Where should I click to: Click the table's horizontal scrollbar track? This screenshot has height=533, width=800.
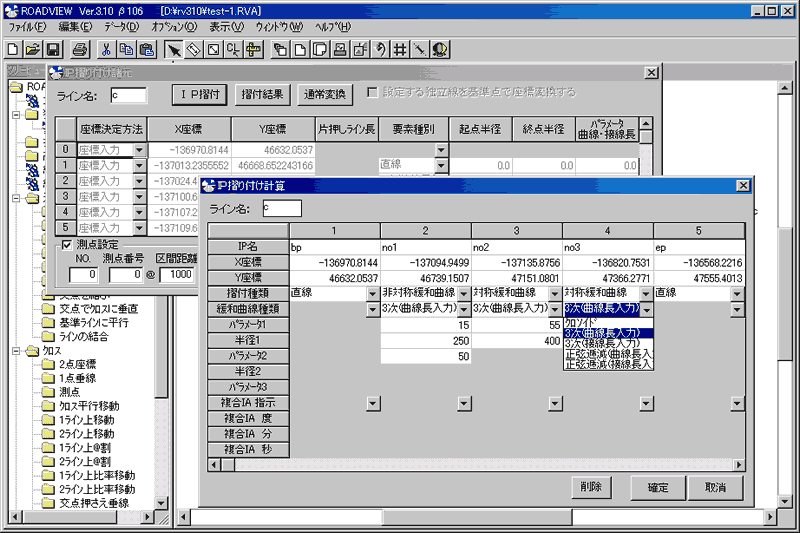pos(485,465)
